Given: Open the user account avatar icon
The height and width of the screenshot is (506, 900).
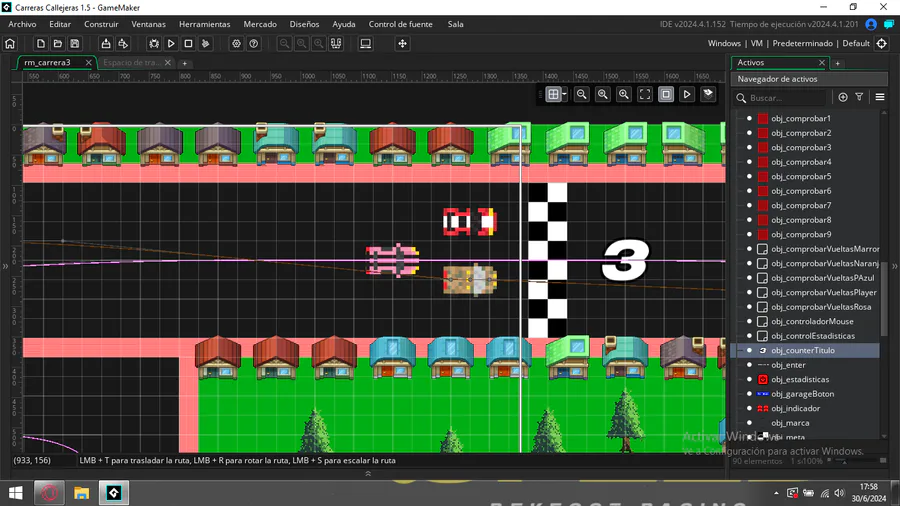Looking at the screenshot, I should 871,24.
